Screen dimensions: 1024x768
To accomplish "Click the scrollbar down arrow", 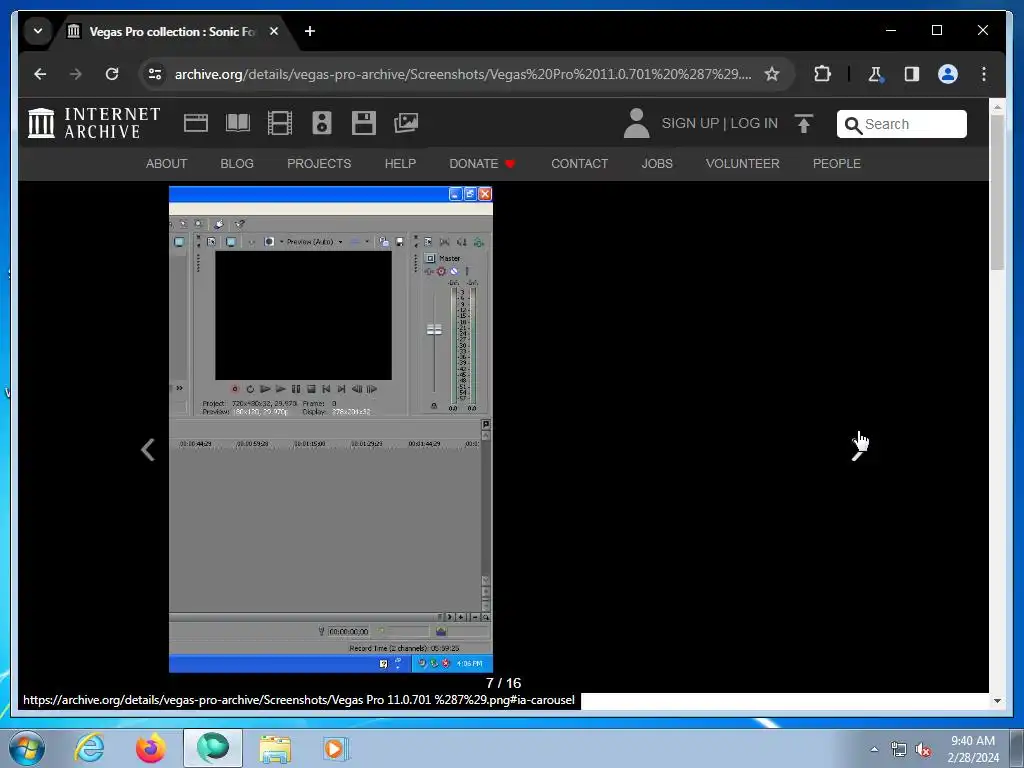I will pyautogui.click(x=997, y=701).
